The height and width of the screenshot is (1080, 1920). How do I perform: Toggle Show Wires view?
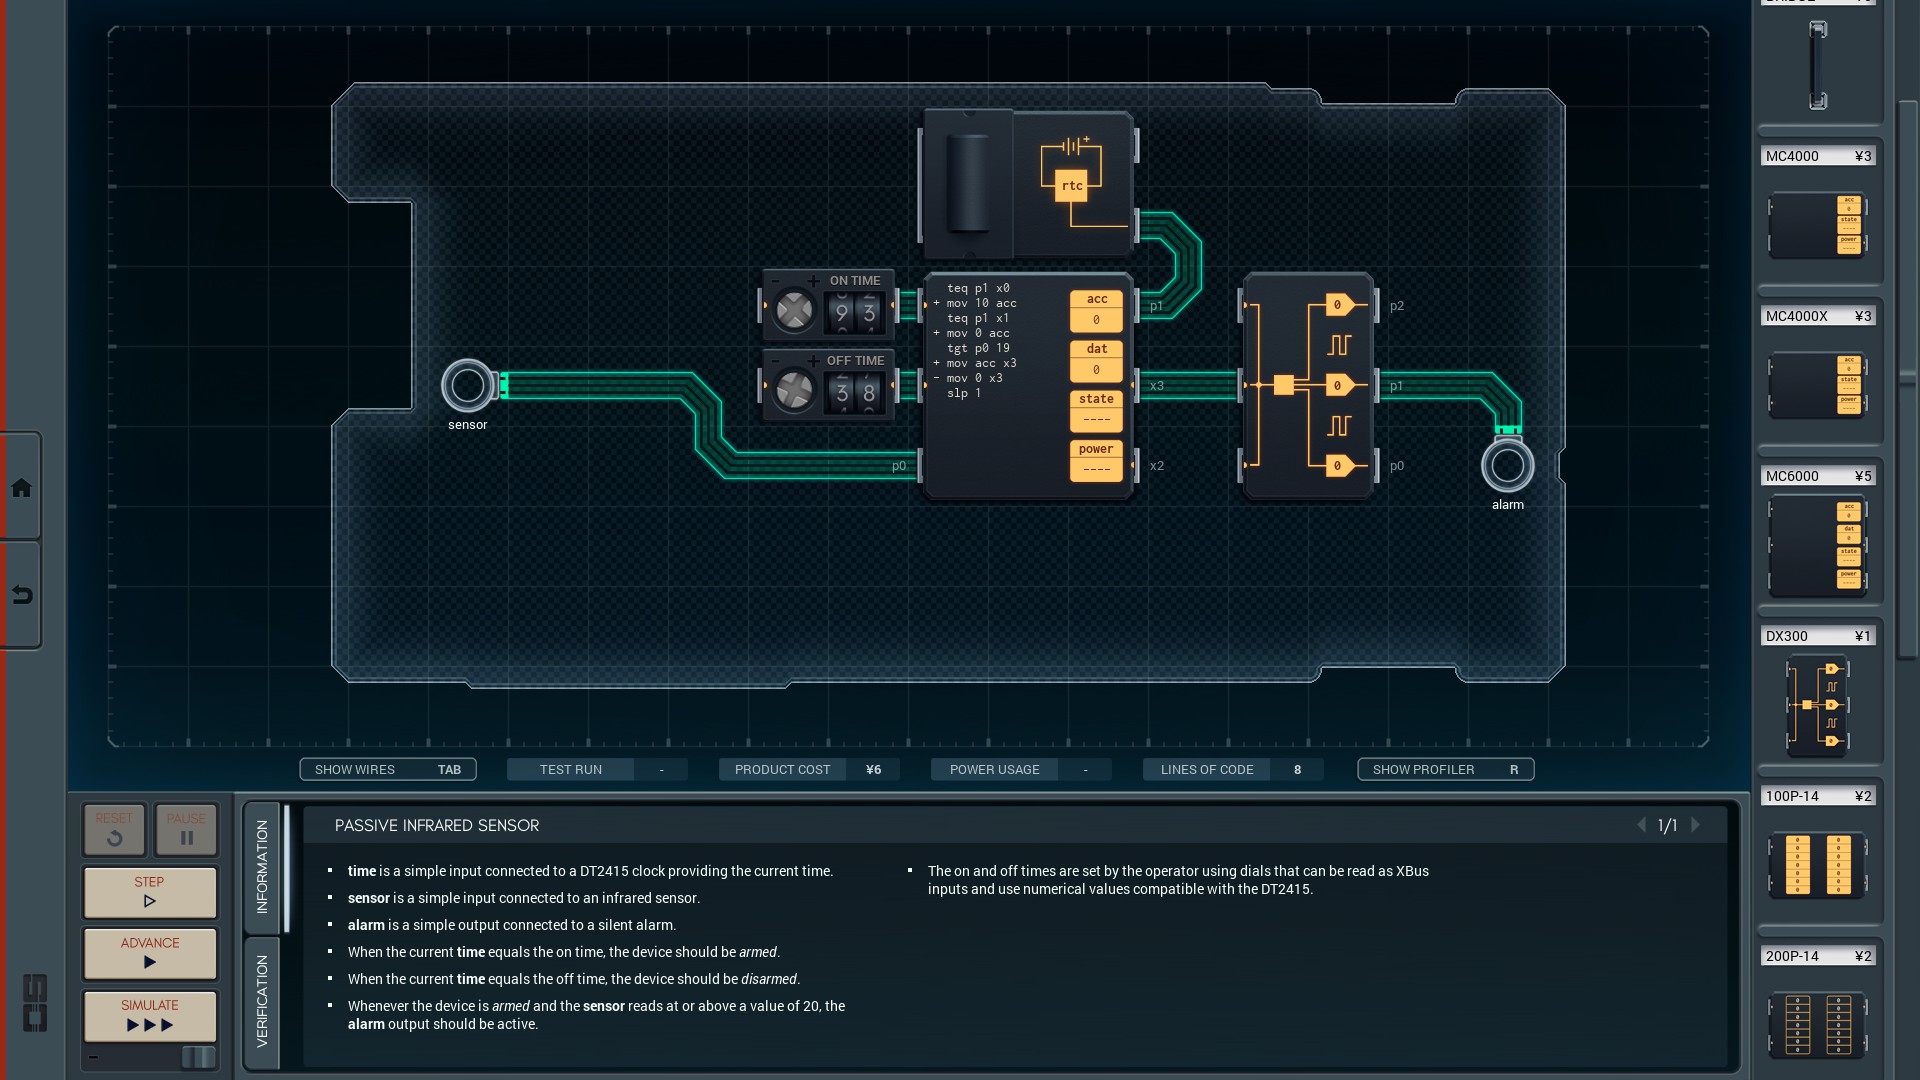coord(387,769)
